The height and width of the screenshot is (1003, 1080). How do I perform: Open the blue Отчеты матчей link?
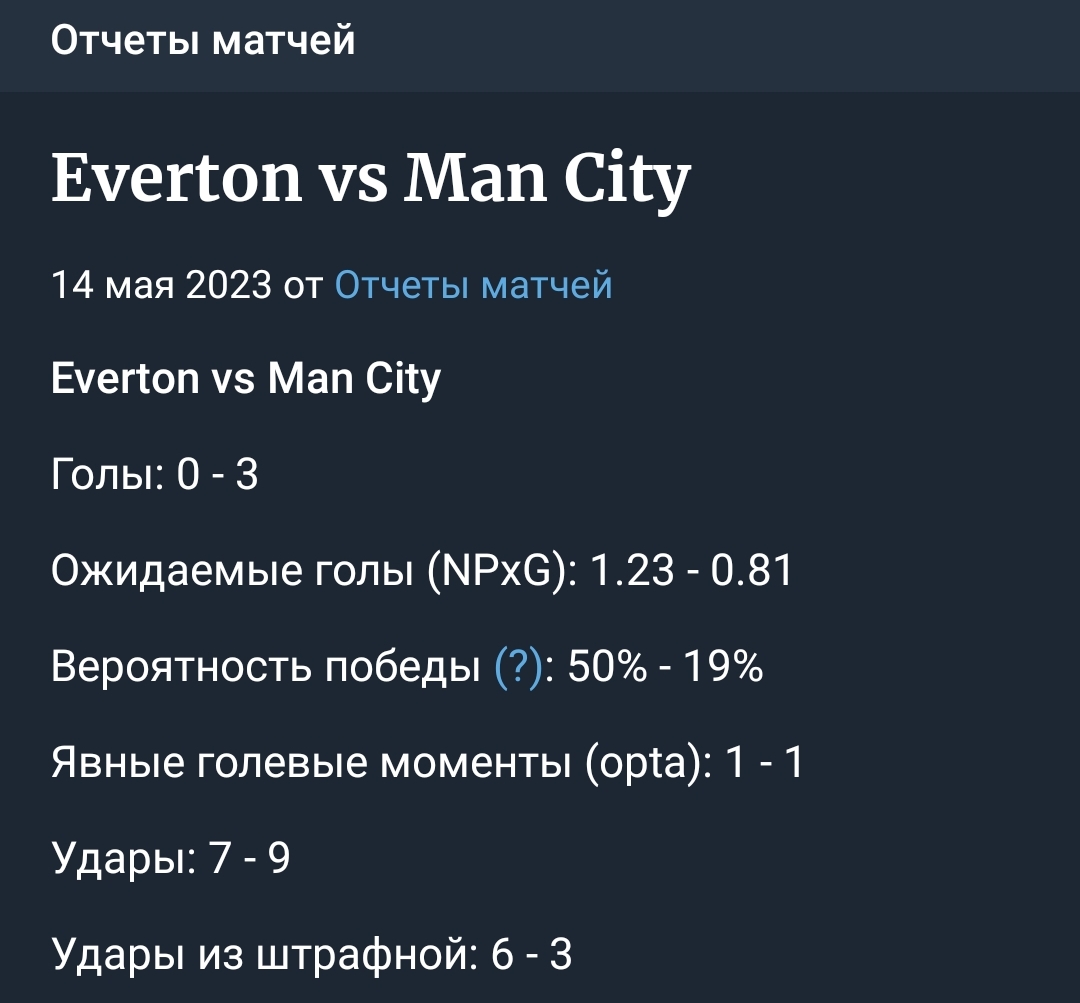pos(473,285)
